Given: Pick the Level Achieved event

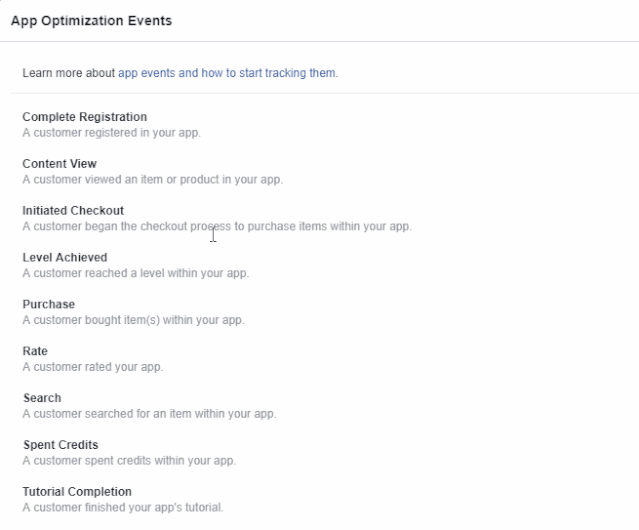Looking at the screenshot, I should pyautogui.click(x=65, y=257).
